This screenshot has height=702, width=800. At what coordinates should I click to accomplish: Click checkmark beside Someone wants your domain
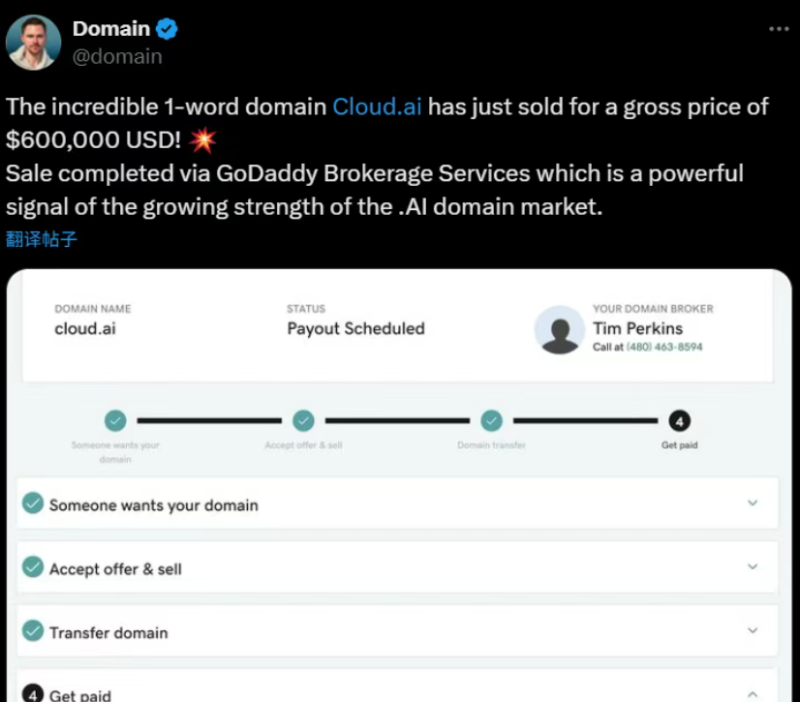(33, 504)
